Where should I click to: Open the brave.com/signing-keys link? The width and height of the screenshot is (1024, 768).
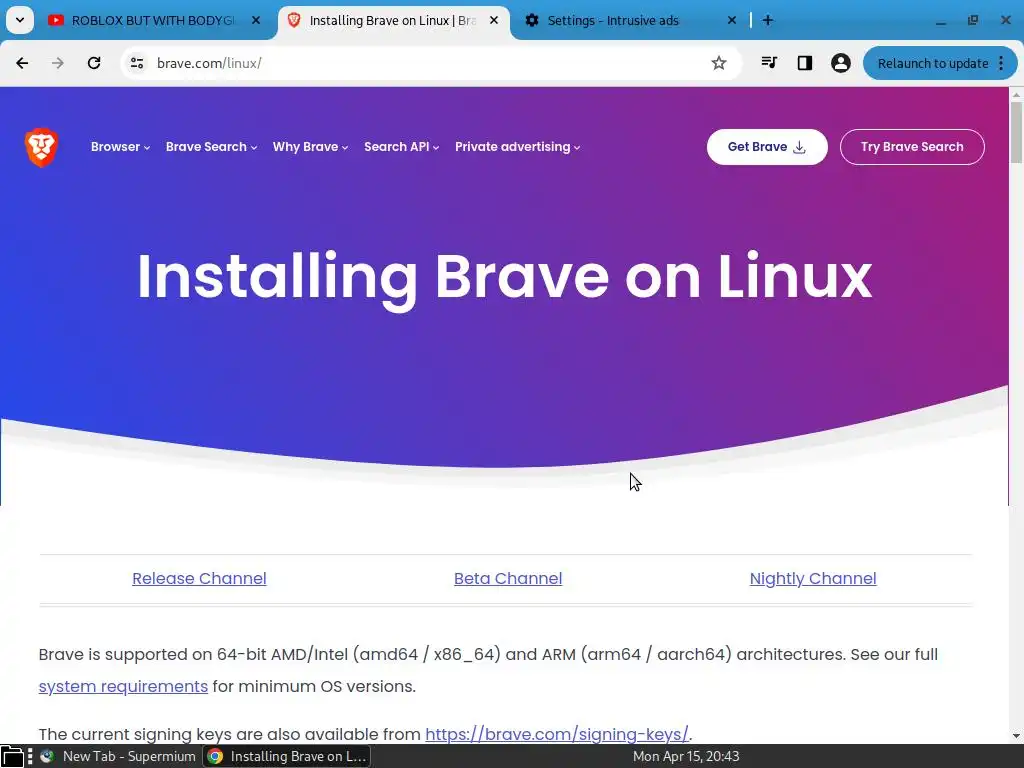pyautogui.click(x=557, y=734)
